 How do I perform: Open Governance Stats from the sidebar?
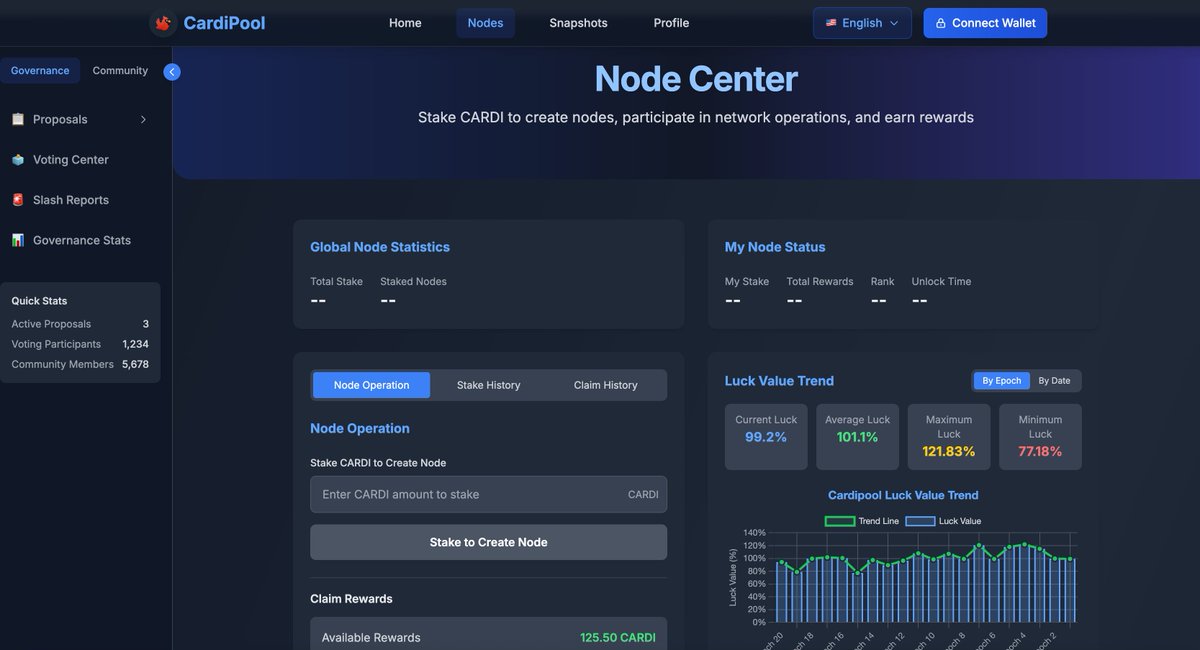pos(80,240)
